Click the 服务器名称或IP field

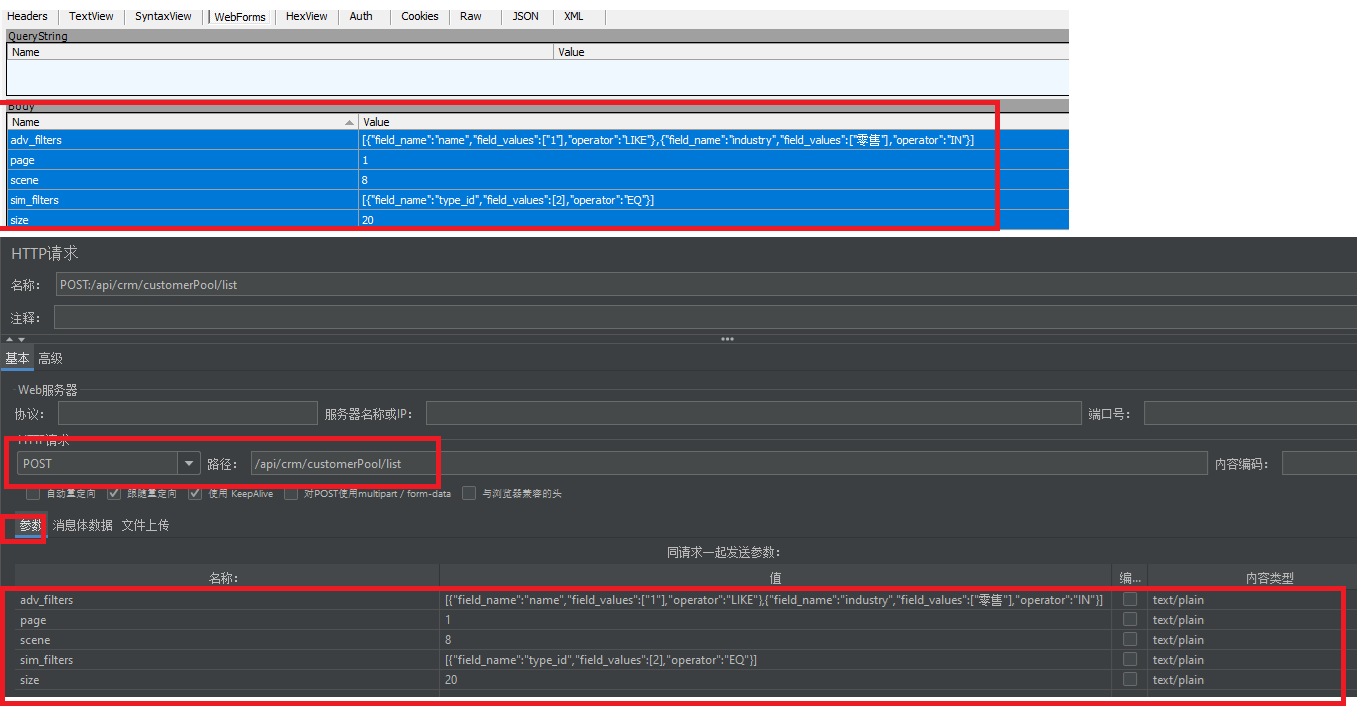tap(753, 413)
